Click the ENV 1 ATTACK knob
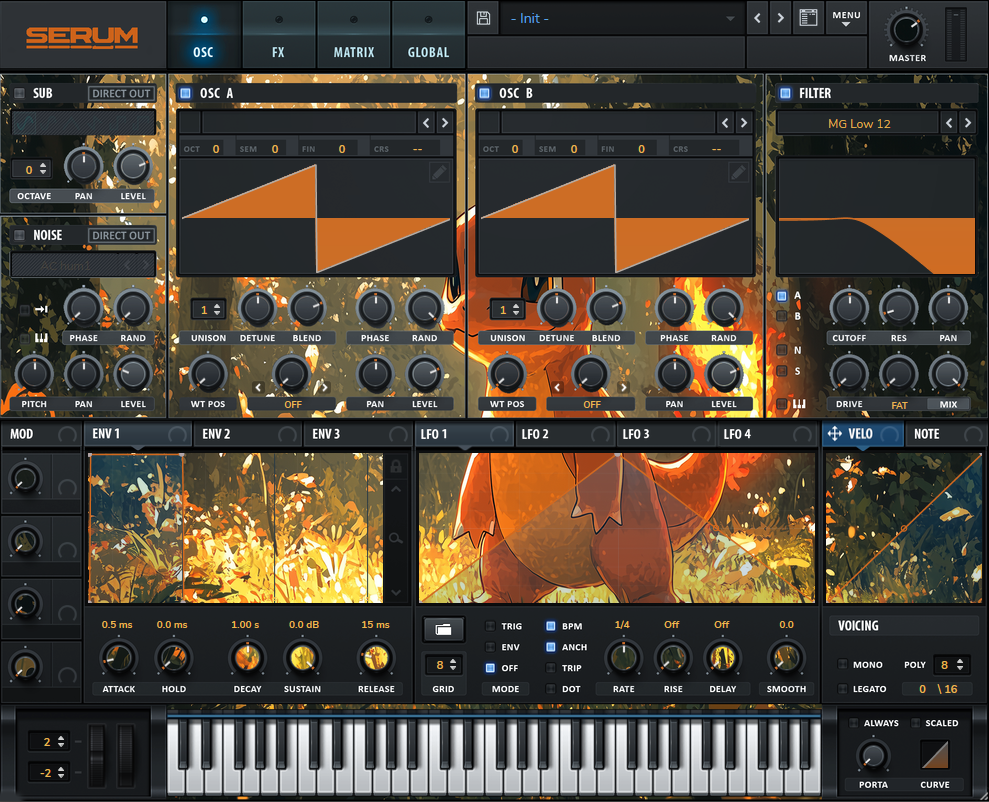The width and height of the screenshot is (989, 802). (x=119, y=658)
